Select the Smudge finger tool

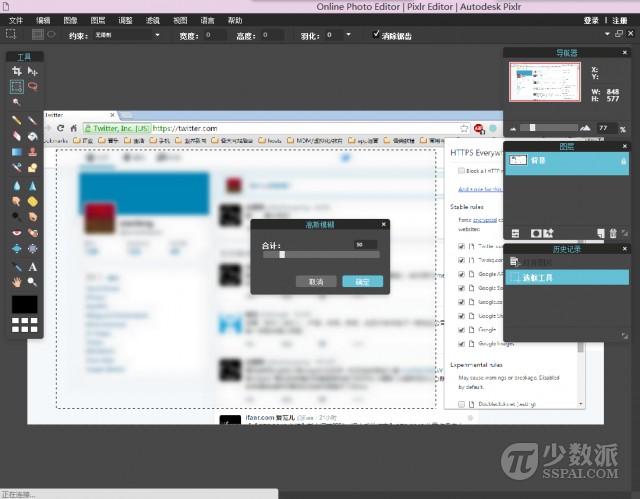click(x=16, y=201)
